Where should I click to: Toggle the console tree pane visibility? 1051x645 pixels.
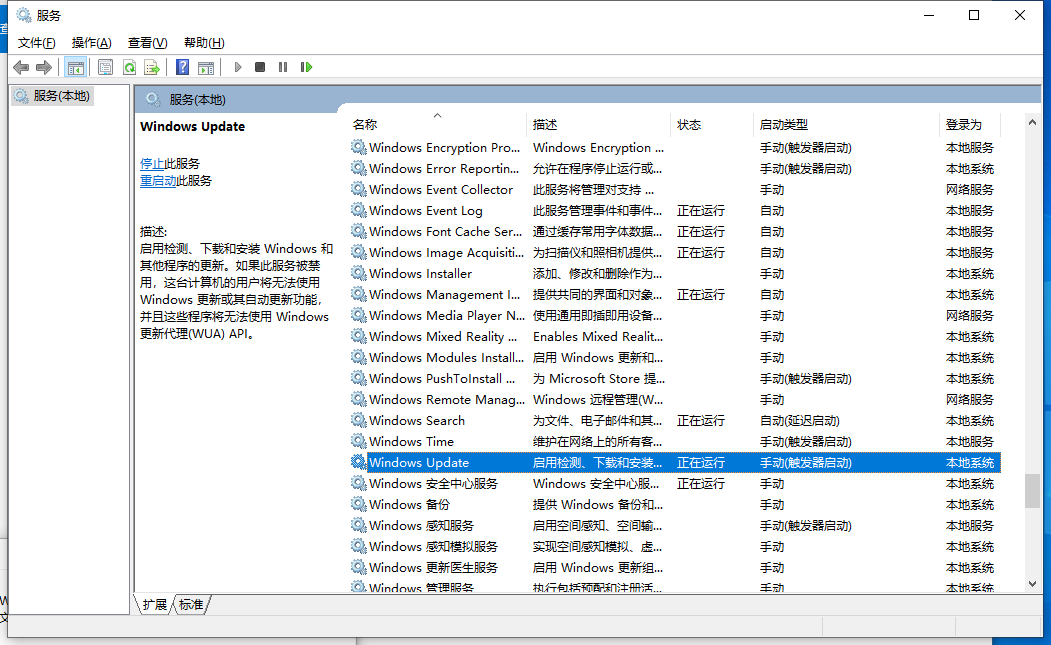[76, 67]
